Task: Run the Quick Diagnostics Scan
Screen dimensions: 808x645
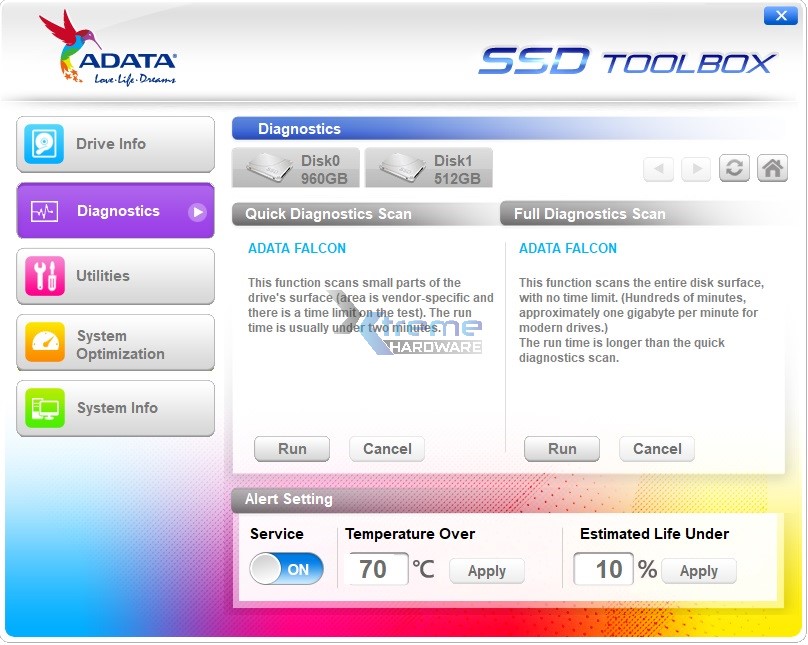Action: (292, 449)
